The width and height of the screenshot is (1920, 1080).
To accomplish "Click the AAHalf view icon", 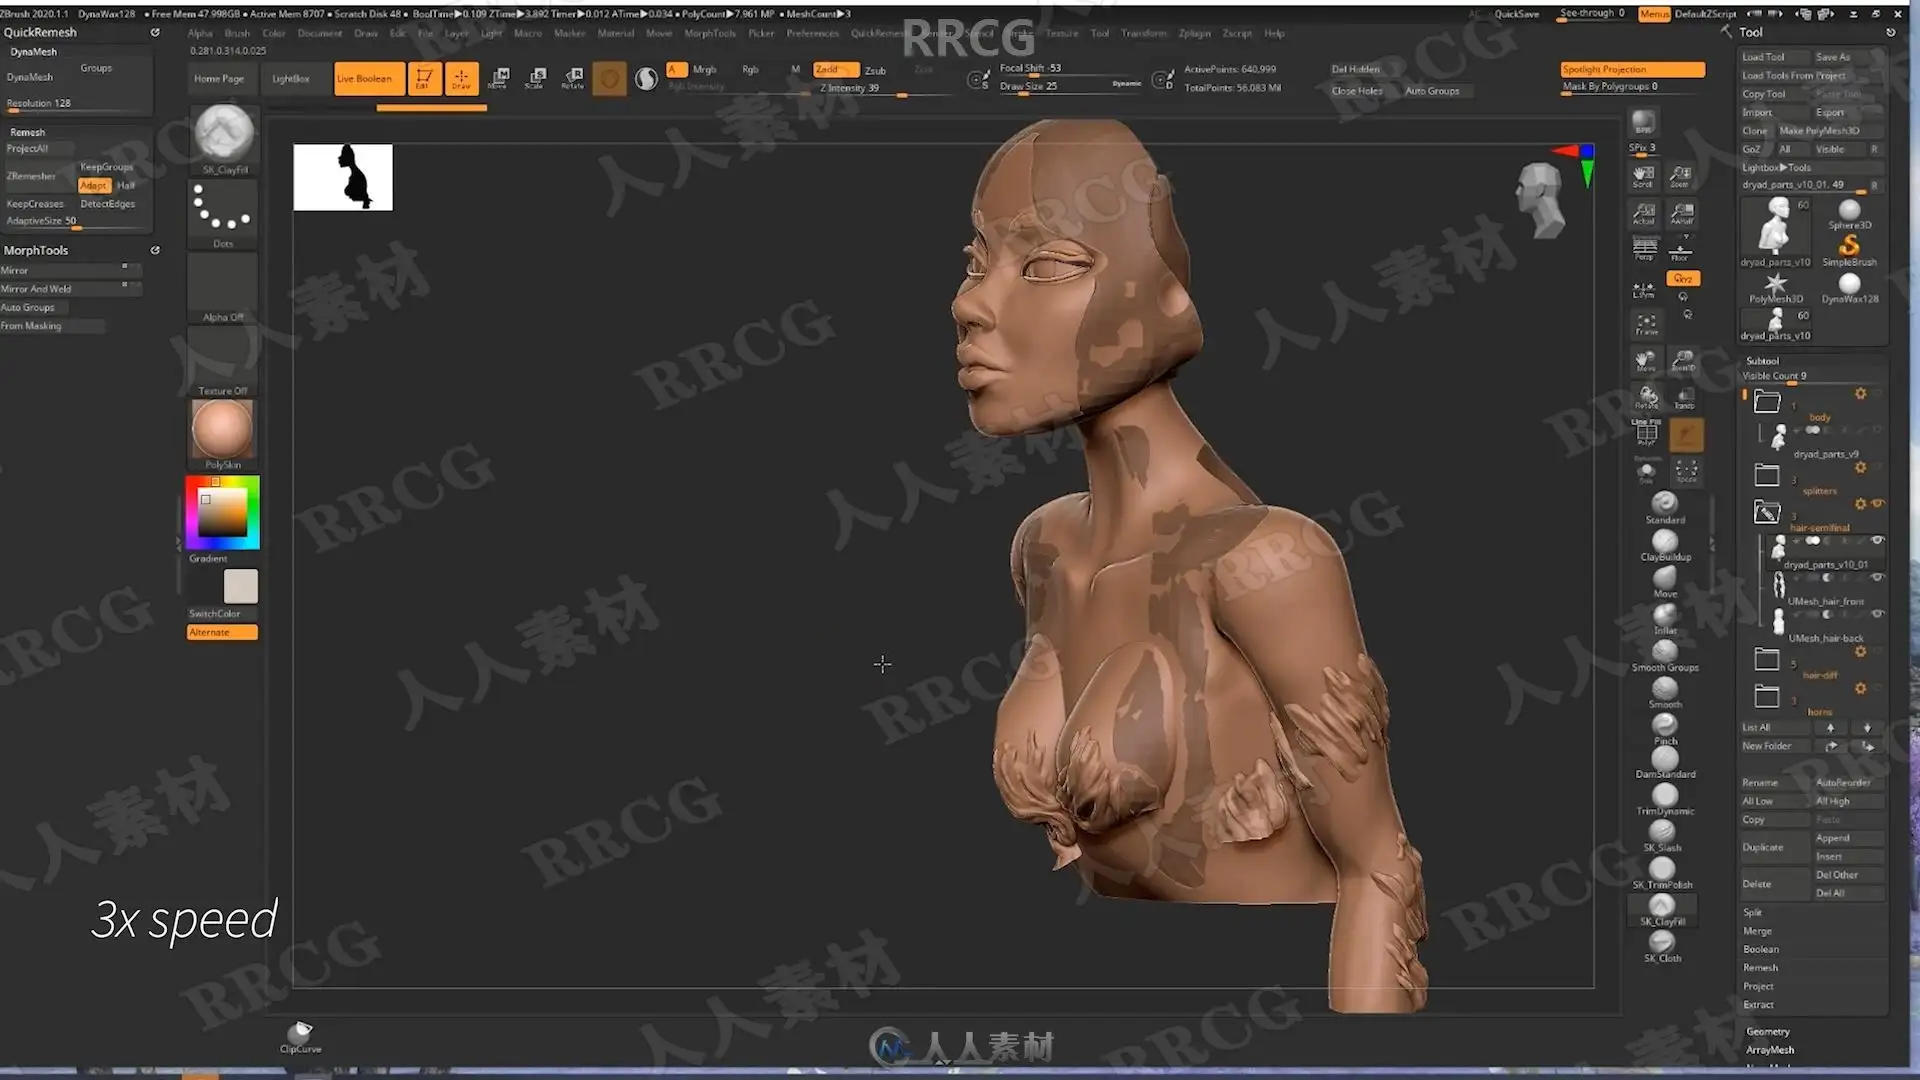I will (1682, 214).
